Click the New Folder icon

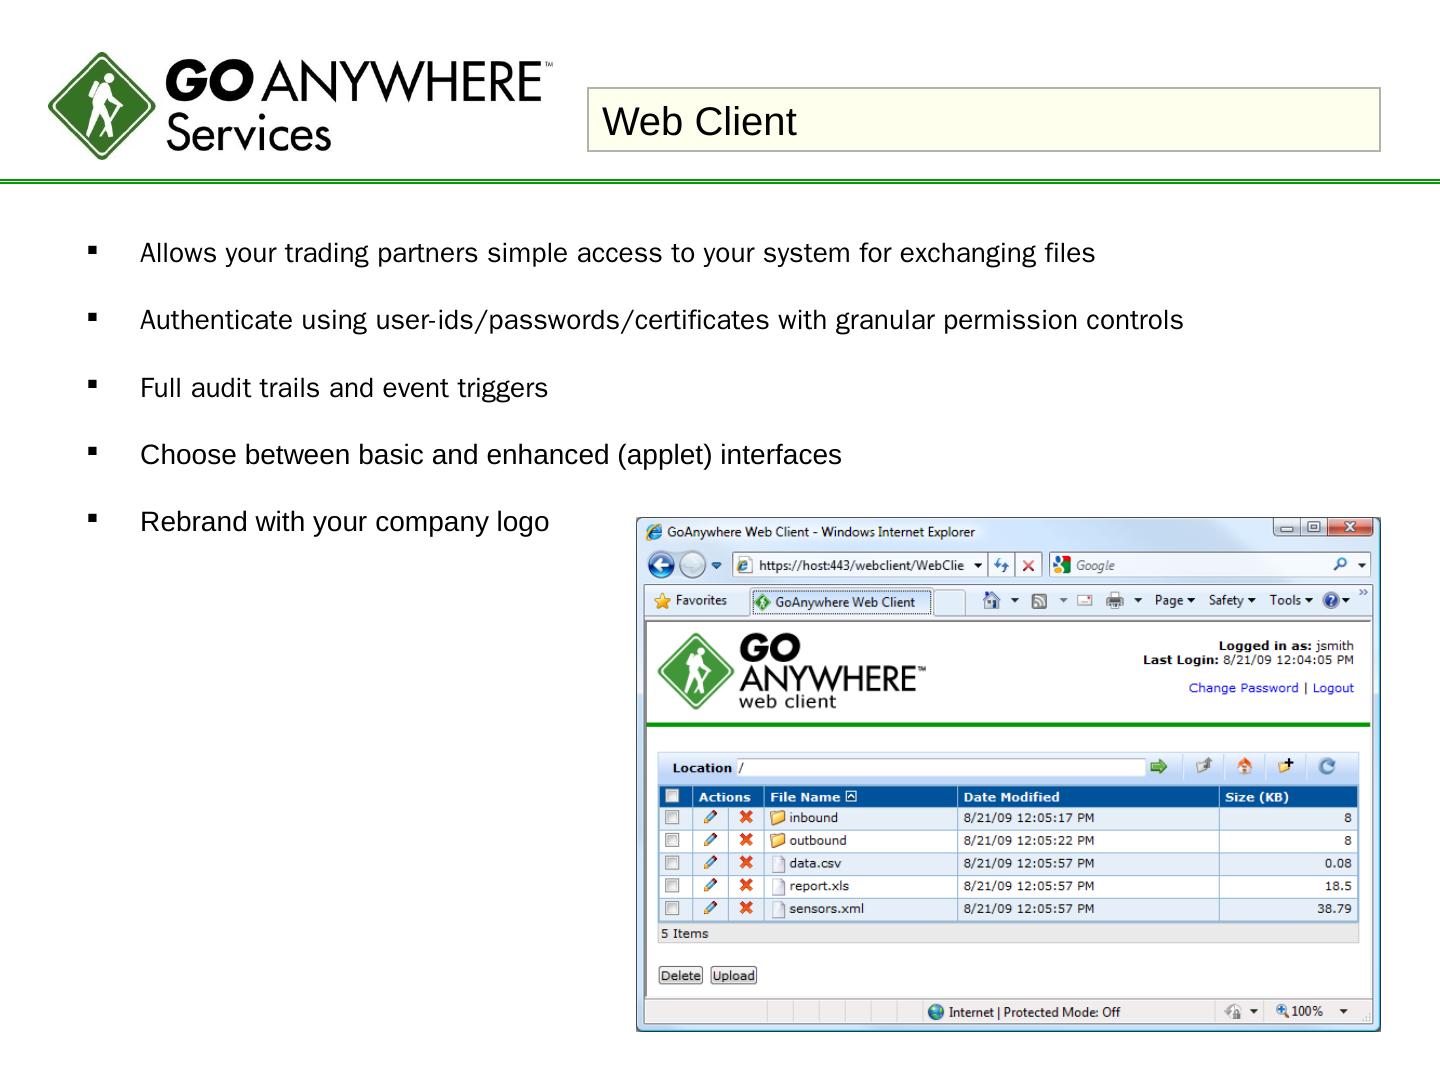(x=1286, y=766)
